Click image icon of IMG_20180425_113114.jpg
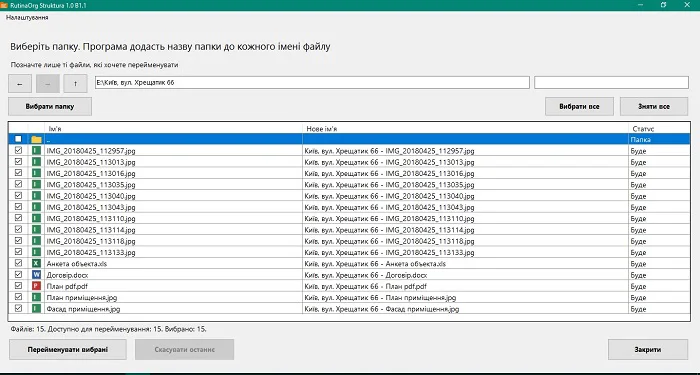The height and width of the screenshot is (375, 700). (37, 229)
